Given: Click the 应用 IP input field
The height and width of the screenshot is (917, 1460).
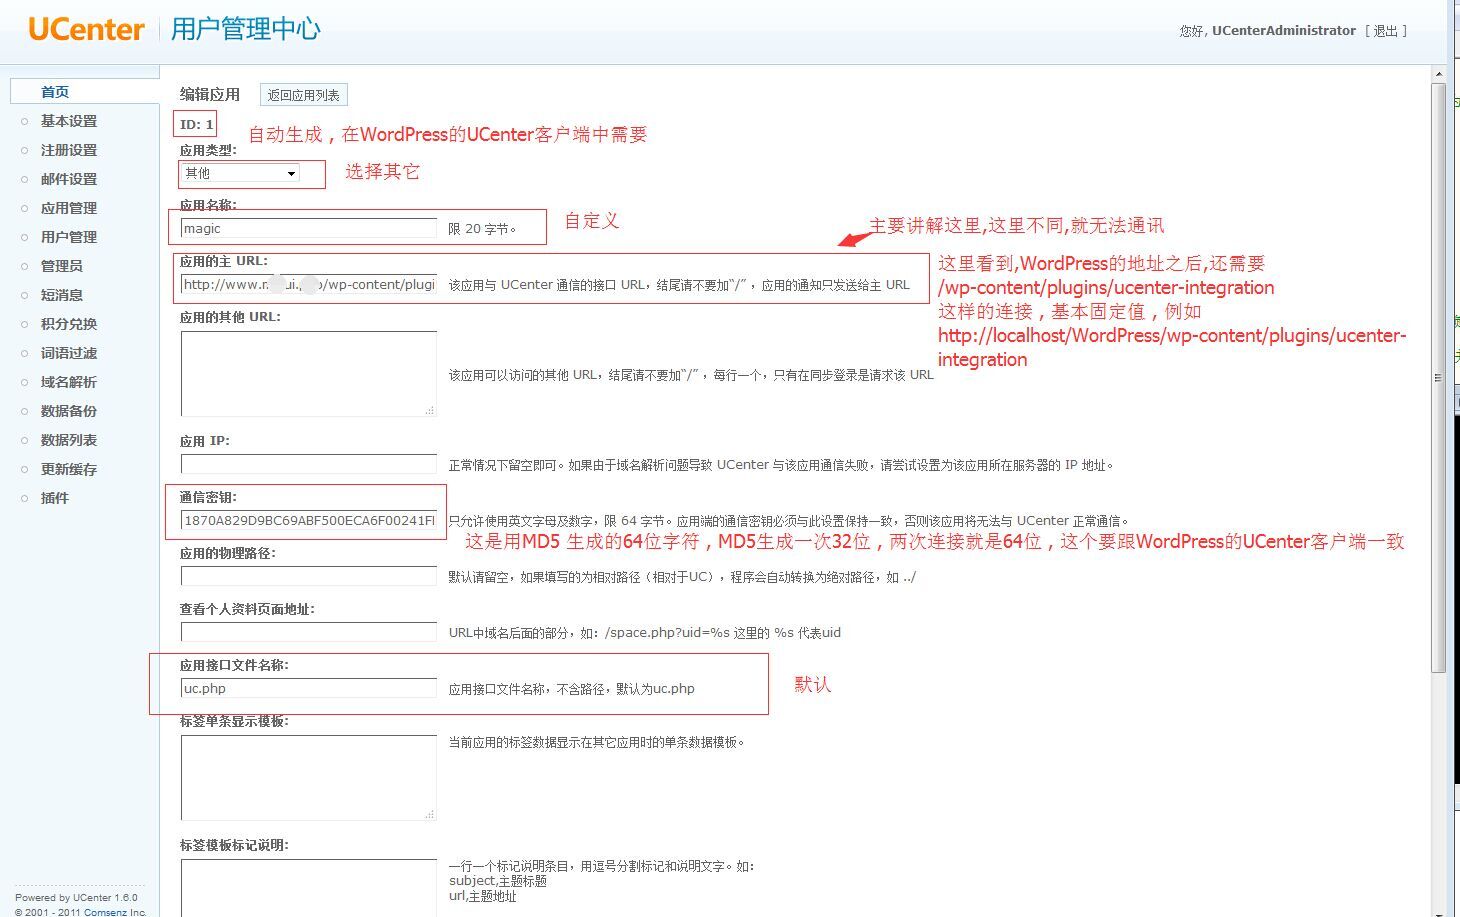Looking at the screenshot, I should tap(309, 464).
